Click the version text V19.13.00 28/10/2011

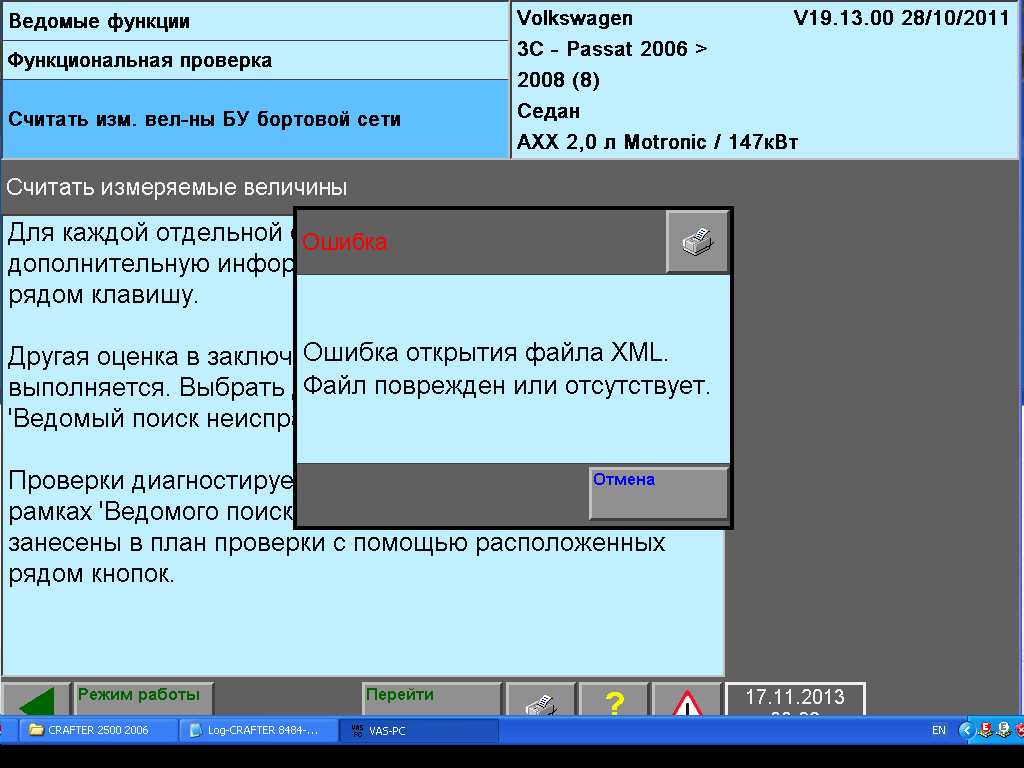pyautogui.click(x=902, y=18)
